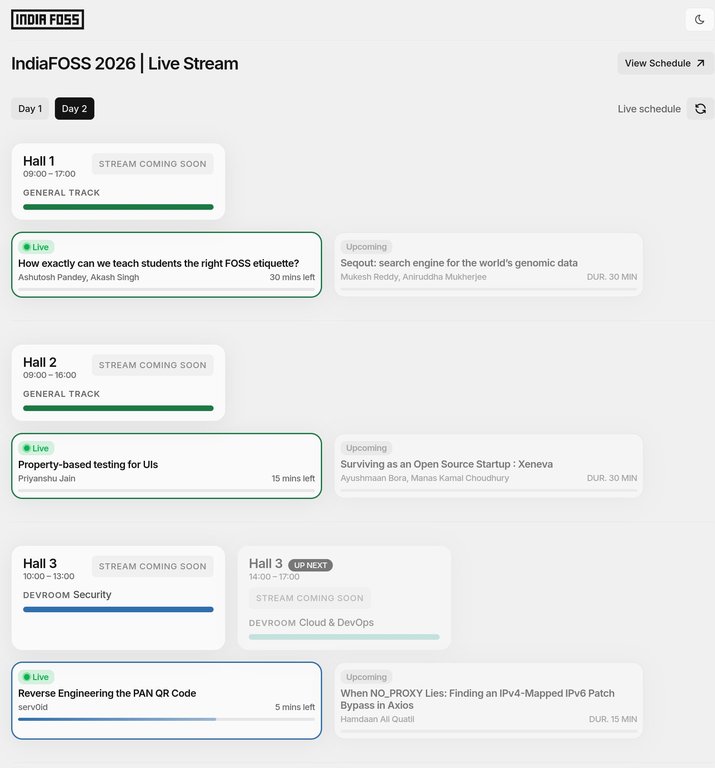Click Upcoming badge on Xeneva talk
Screen dimensions: 715x768
(366, 448)
